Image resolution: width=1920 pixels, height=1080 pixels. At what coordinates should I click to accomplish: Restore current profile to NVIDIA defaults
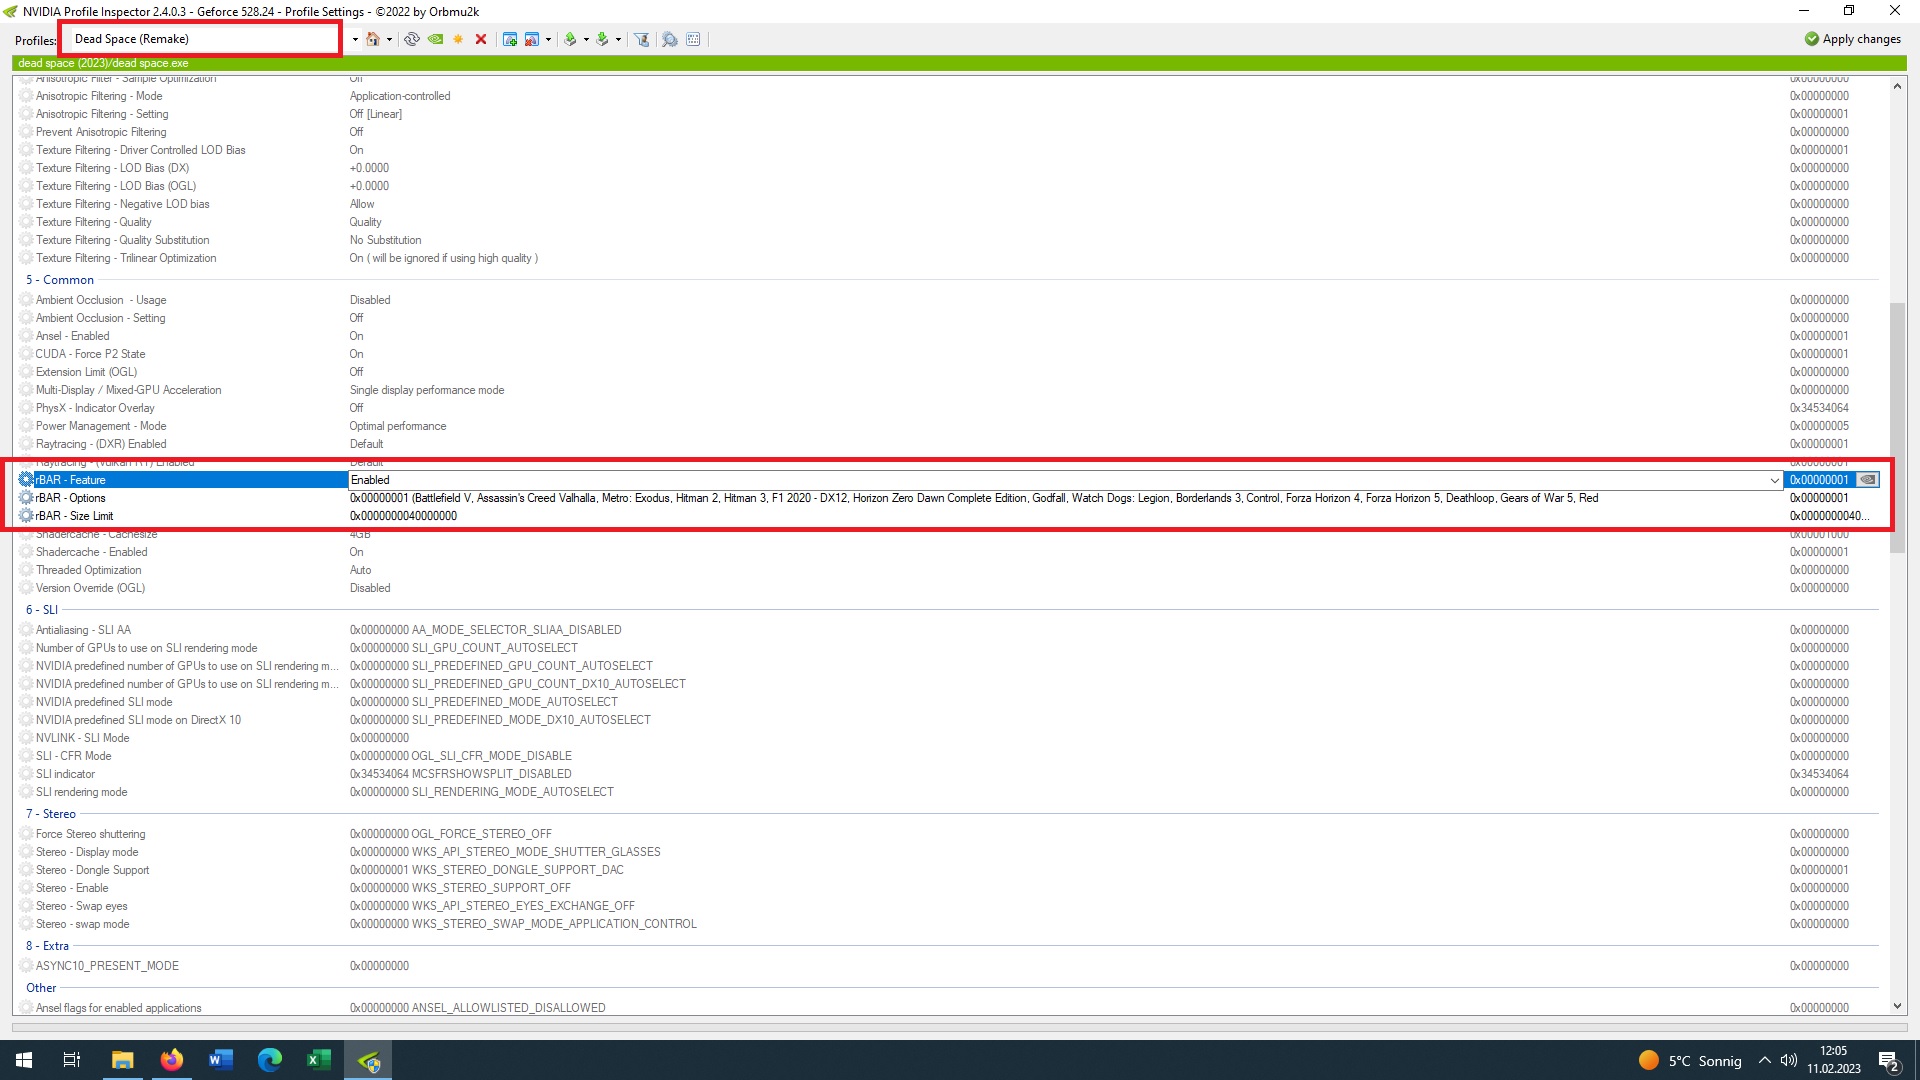(x=372, y=39)
